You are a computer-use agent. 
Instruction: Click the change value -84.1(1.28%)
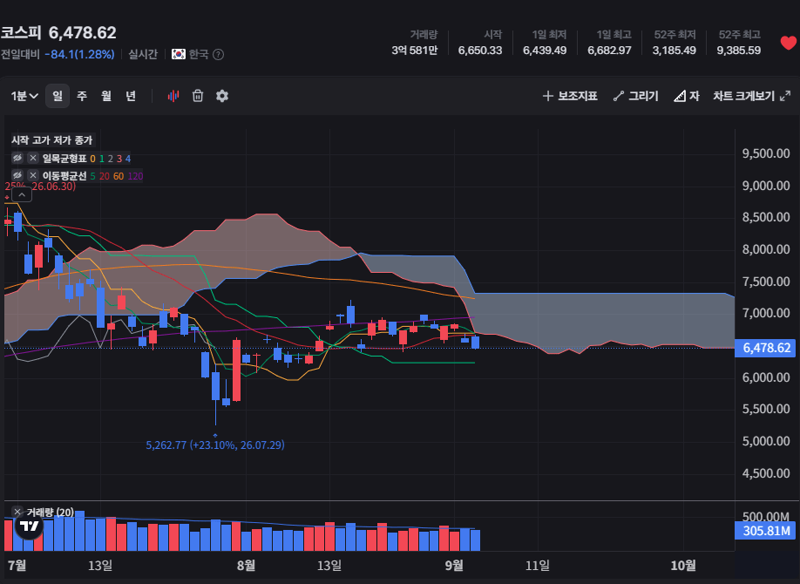tap(80, 55)
